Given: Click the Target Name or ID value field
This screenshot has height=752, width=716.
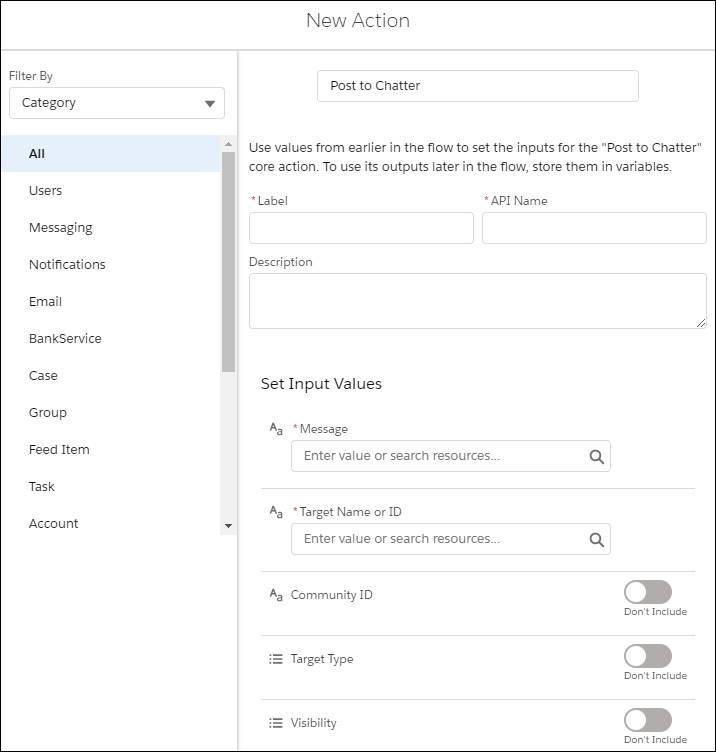Looking at the screenshot, I should coord(451,539).
